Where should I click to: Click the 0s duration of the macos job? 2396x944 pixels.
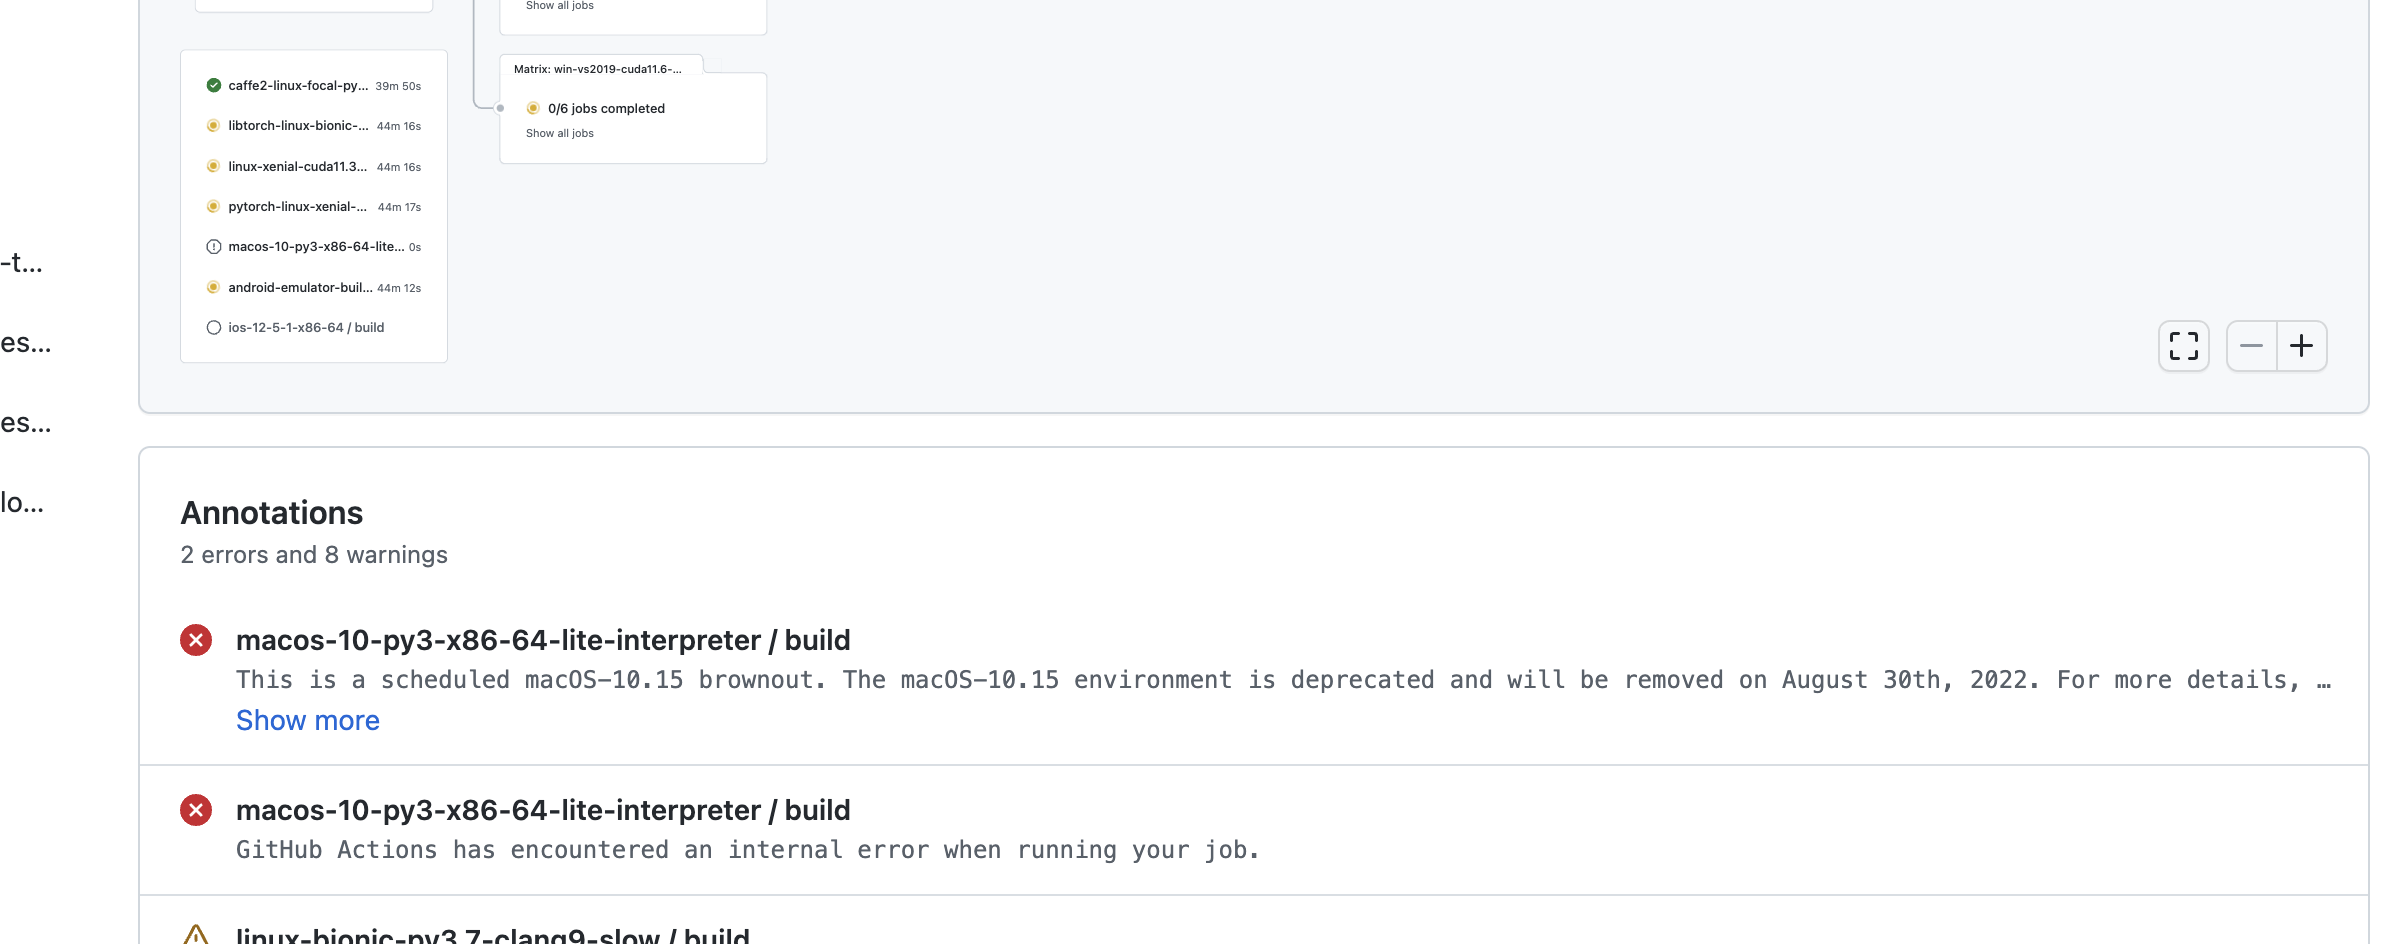click(x=415, y=247)
